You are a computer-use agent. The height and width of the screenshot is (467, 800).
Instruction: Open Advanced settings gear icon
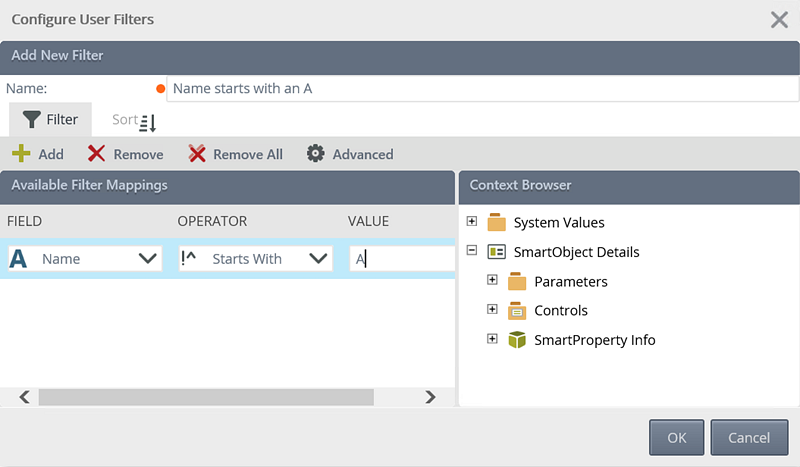(315, 154)
